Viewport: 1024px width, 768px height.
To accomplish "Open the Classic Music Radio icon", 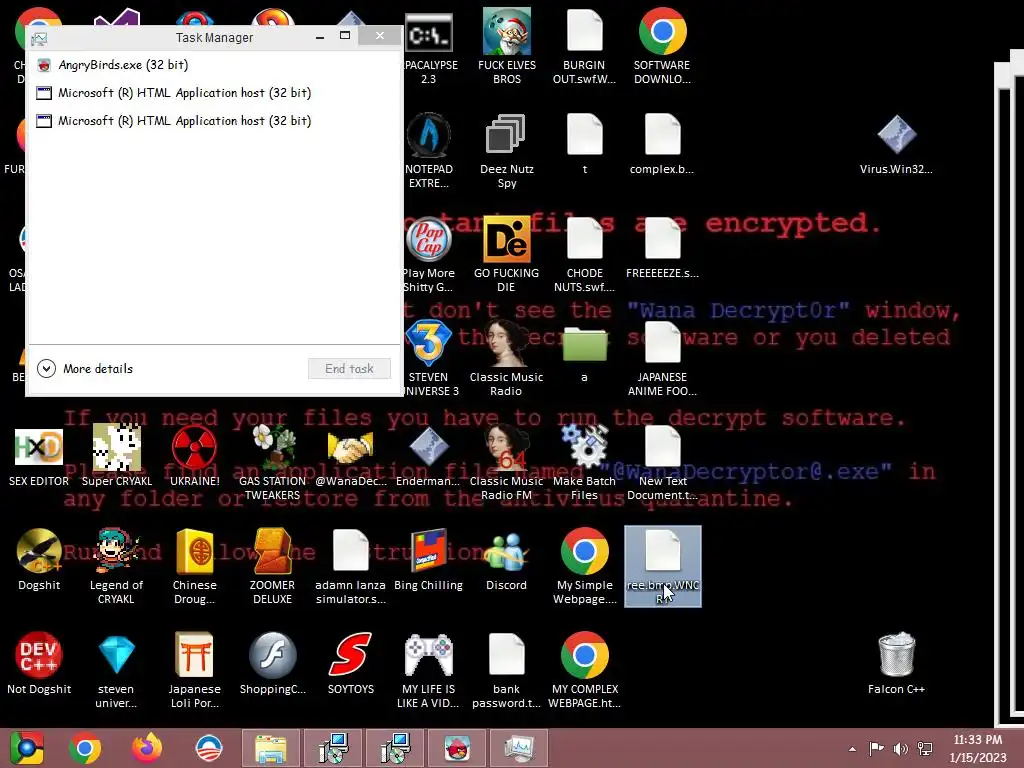I will tap(507, 359).
